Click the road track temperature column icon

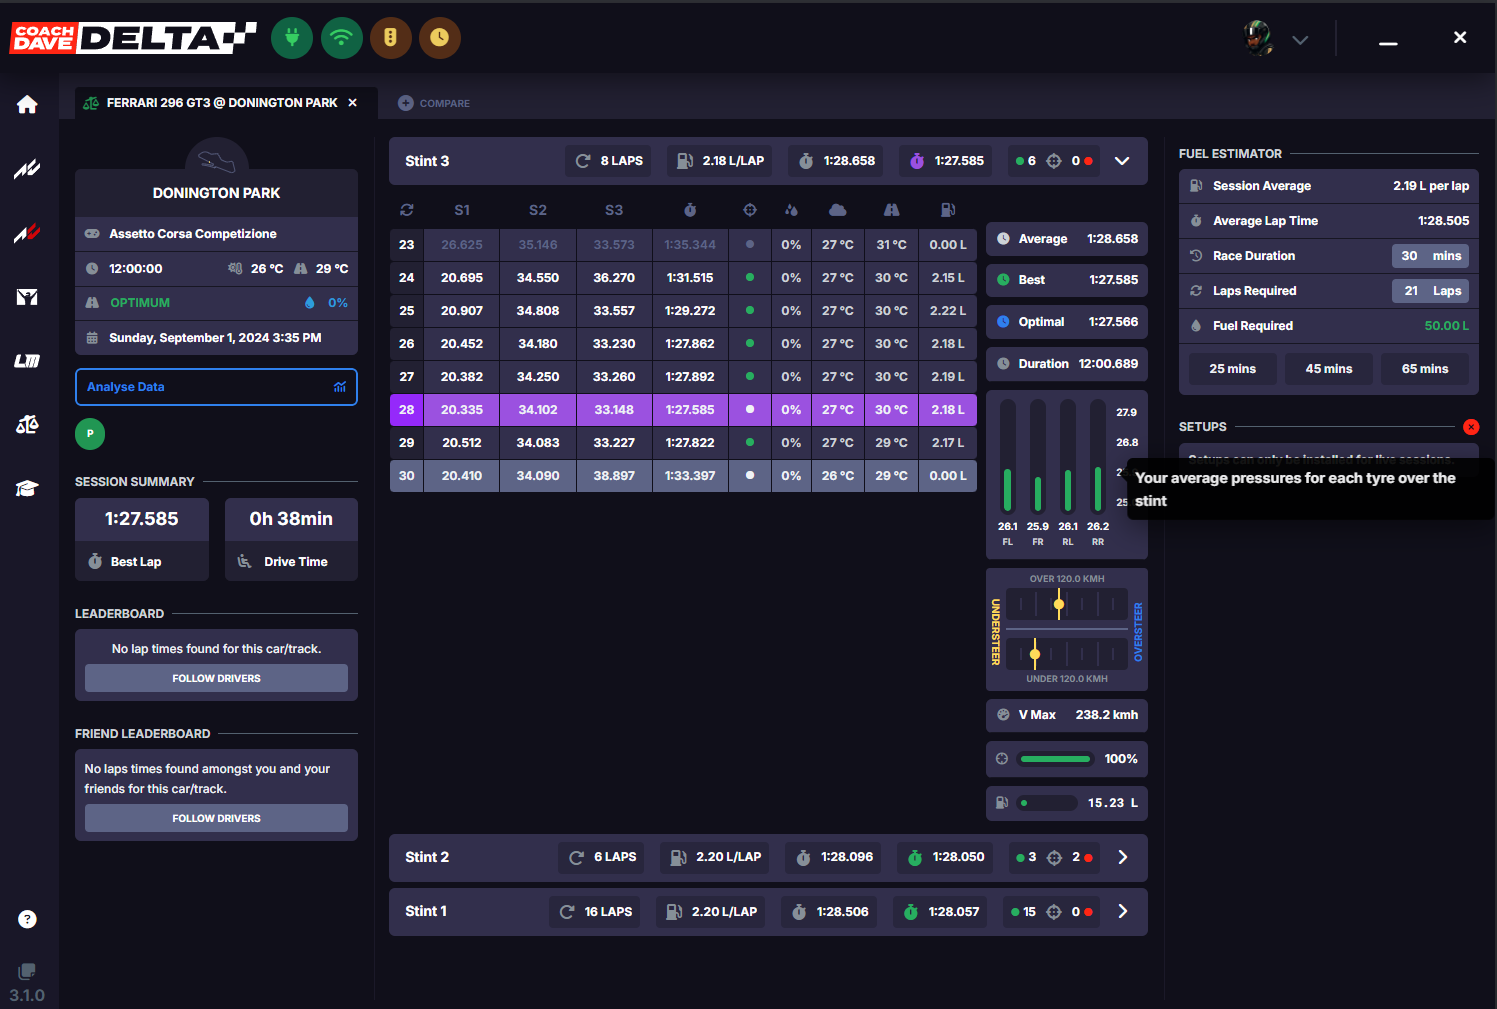(892, 210)
